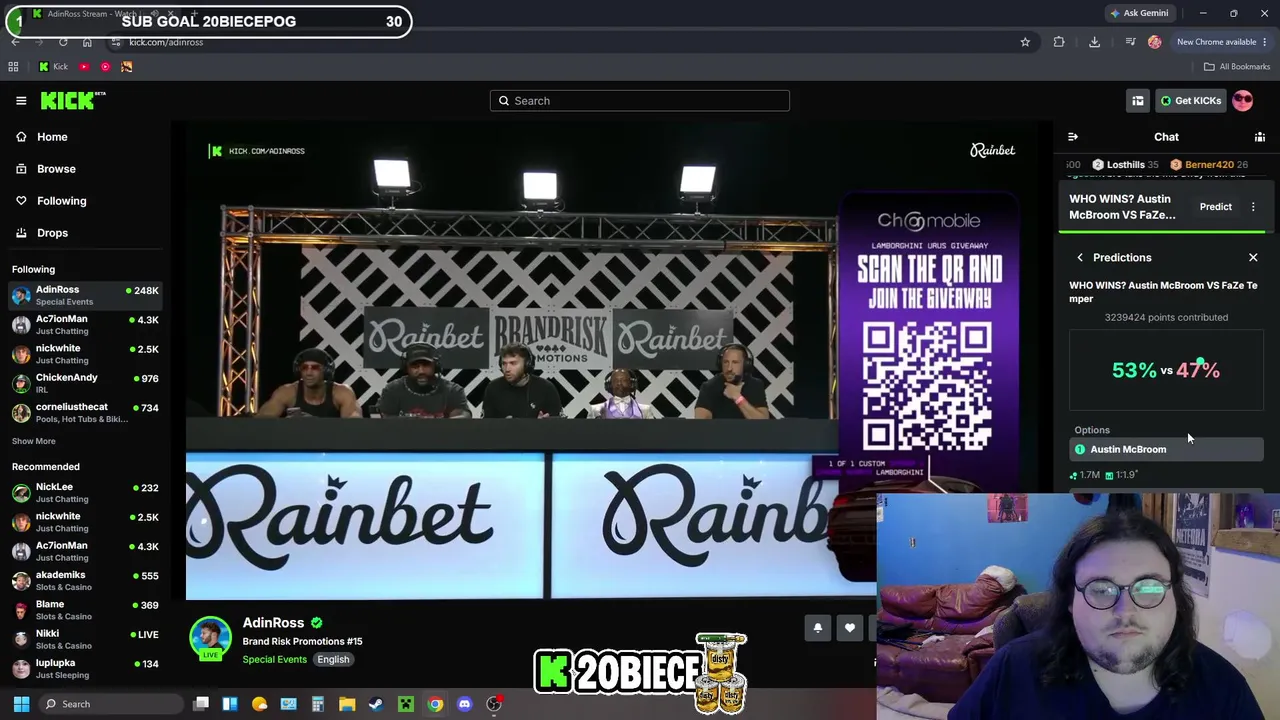Open Chrome media controls

(1130, 42)
